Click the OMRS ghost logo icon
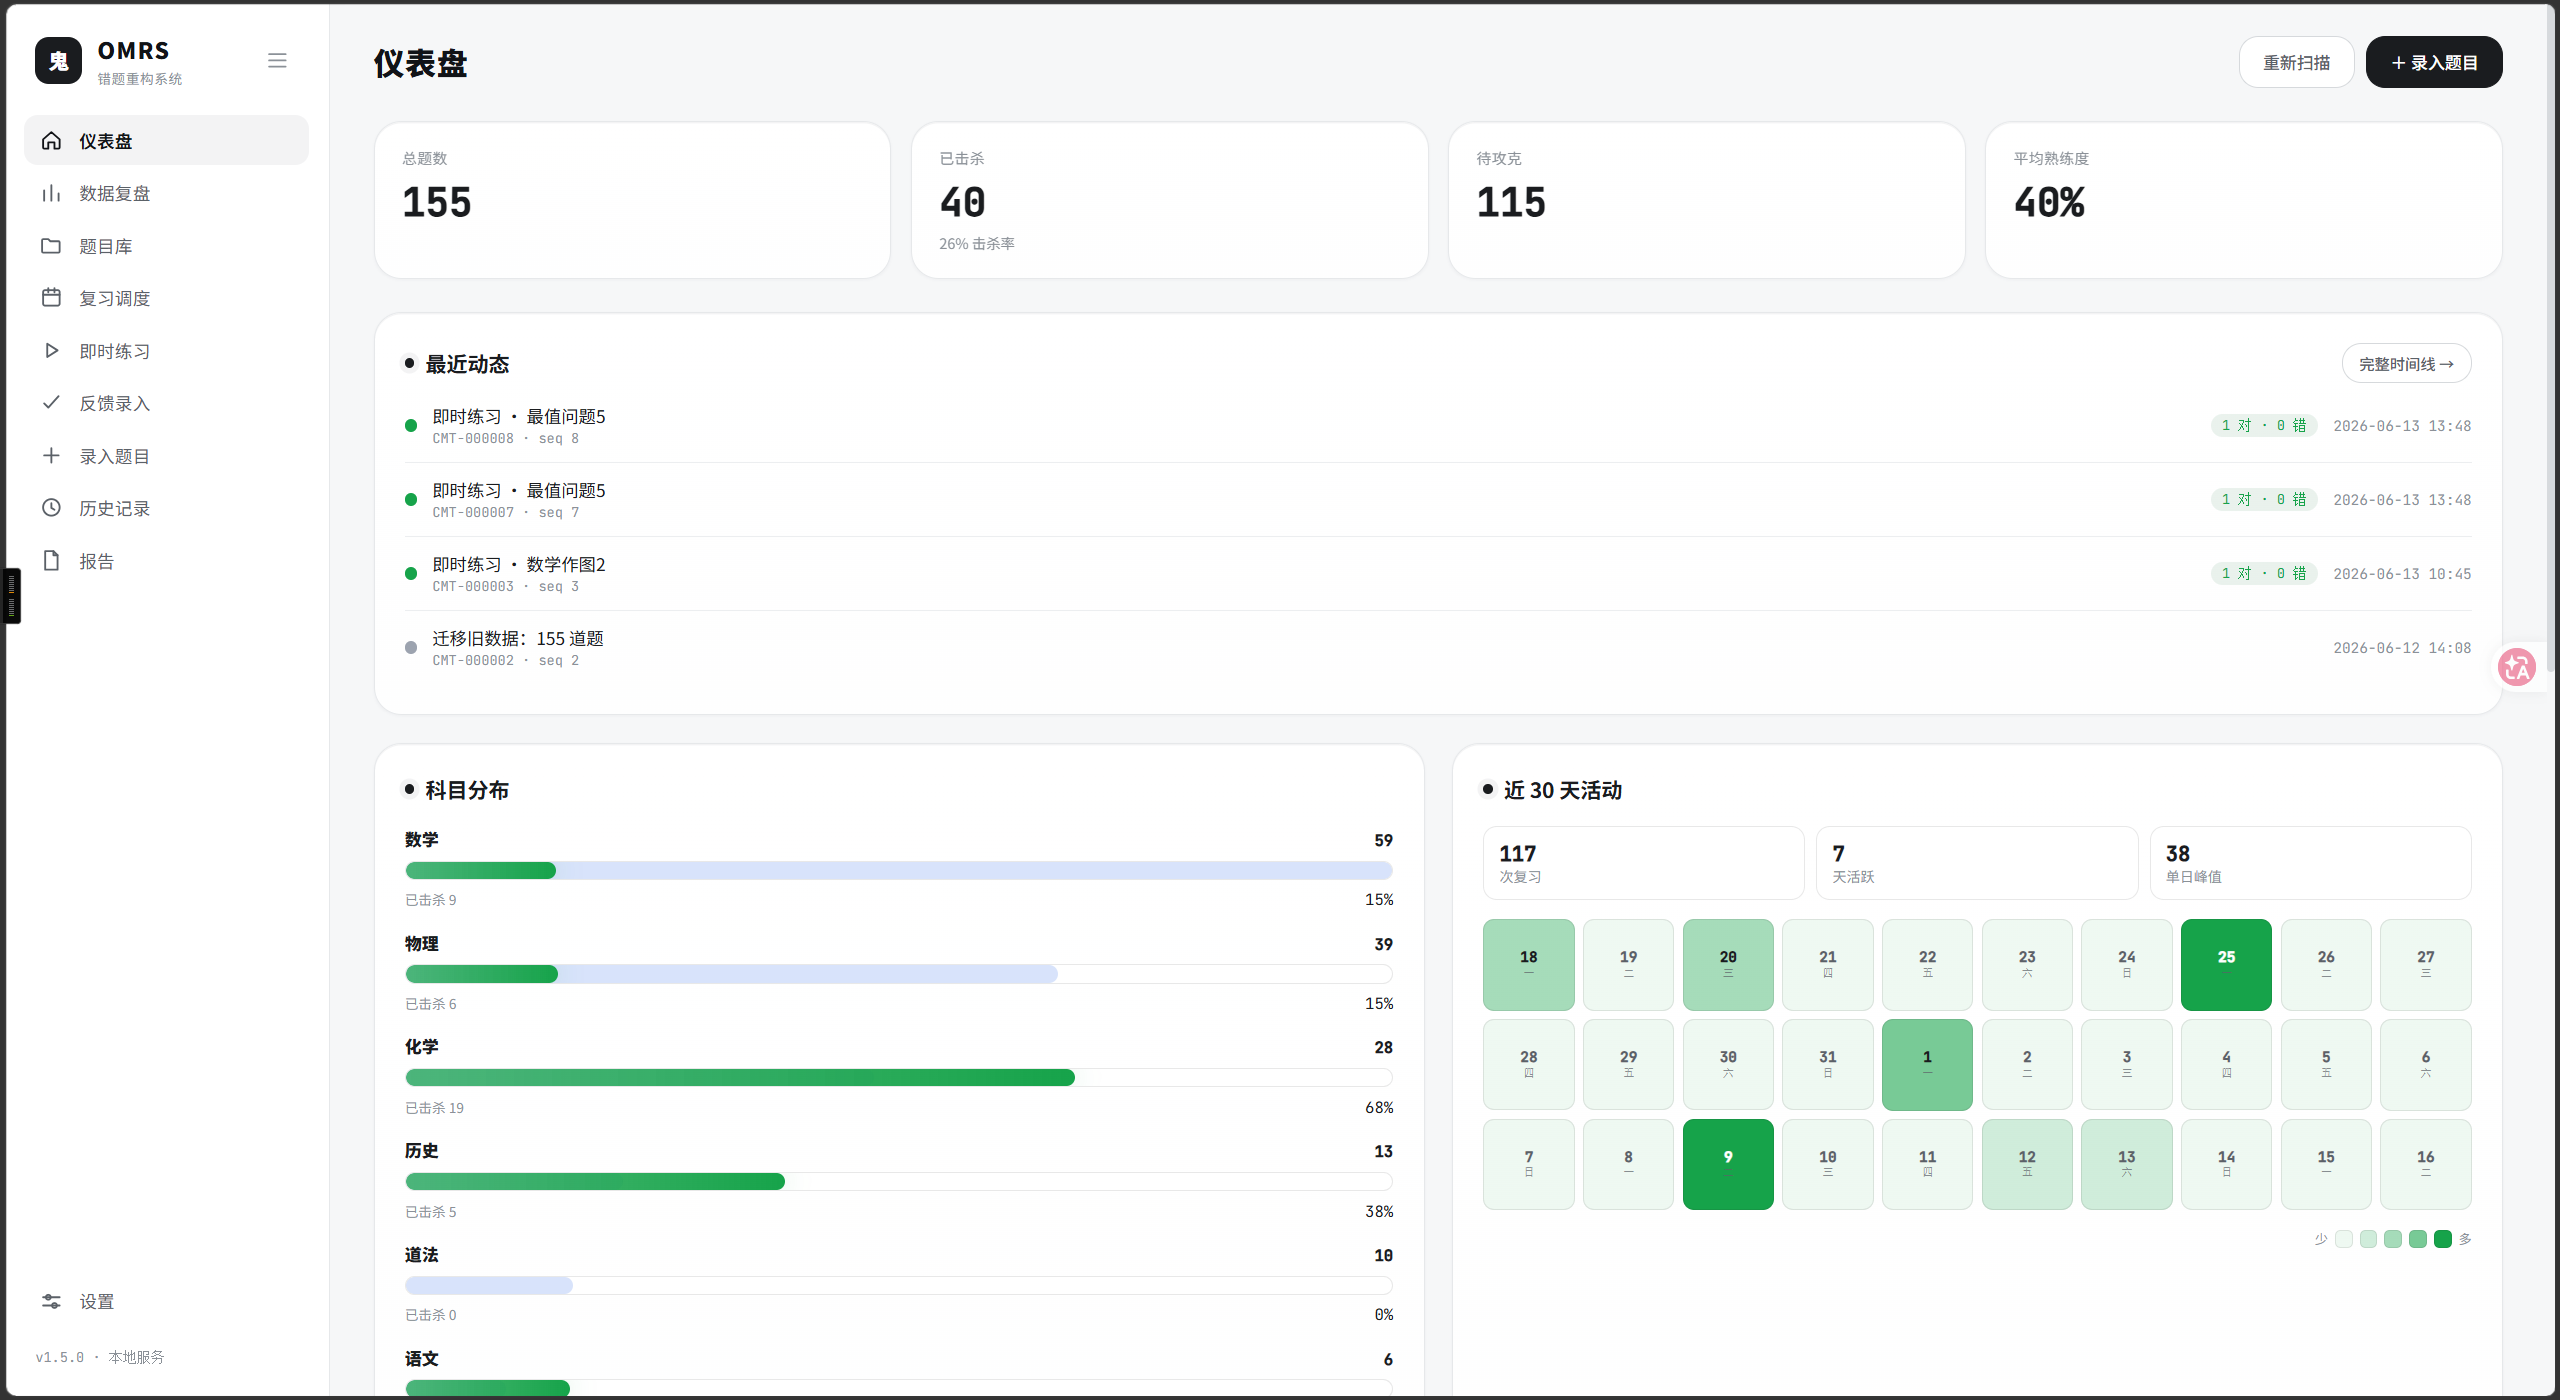 coord(58,61)
